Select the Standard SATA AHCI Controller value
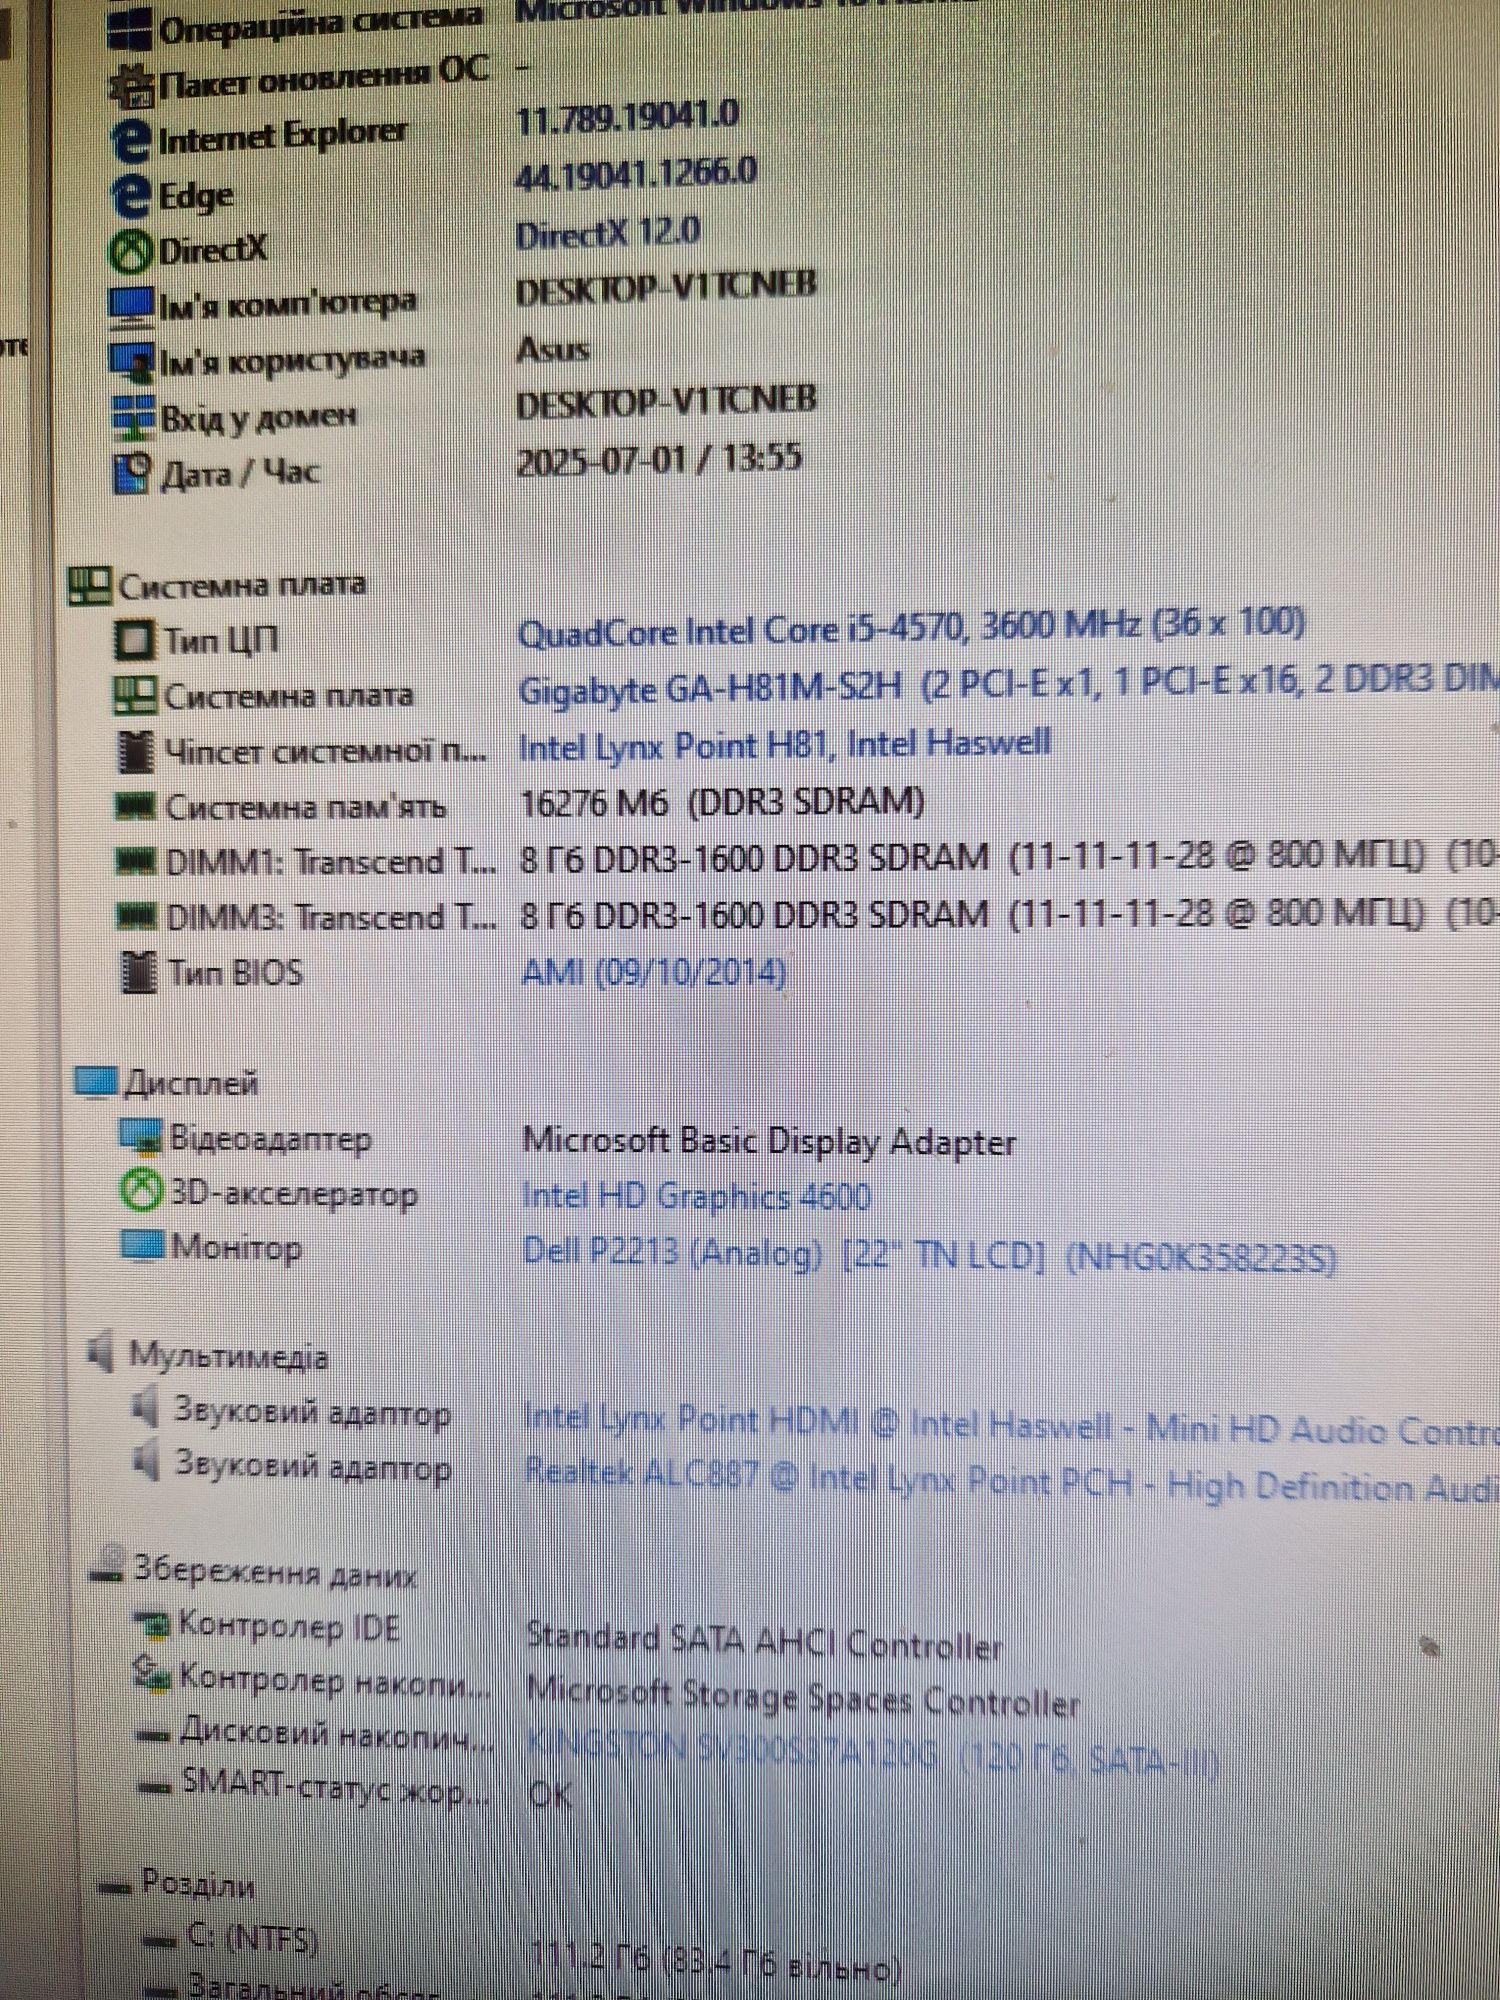This screenshot has width=1500, height=2000. click(x=765, y=1640)
